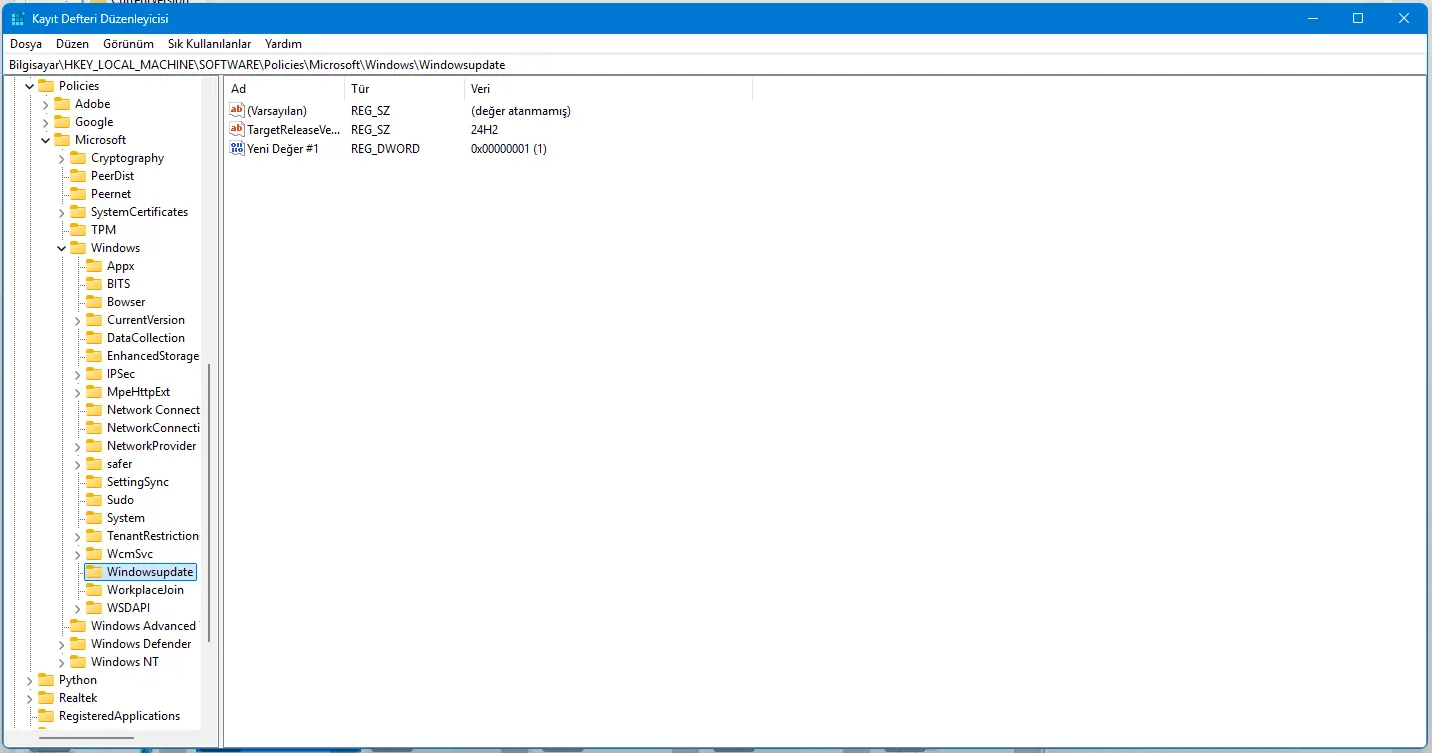Open the Görünüm menu

pyautogui.click(x=130, y=44)
